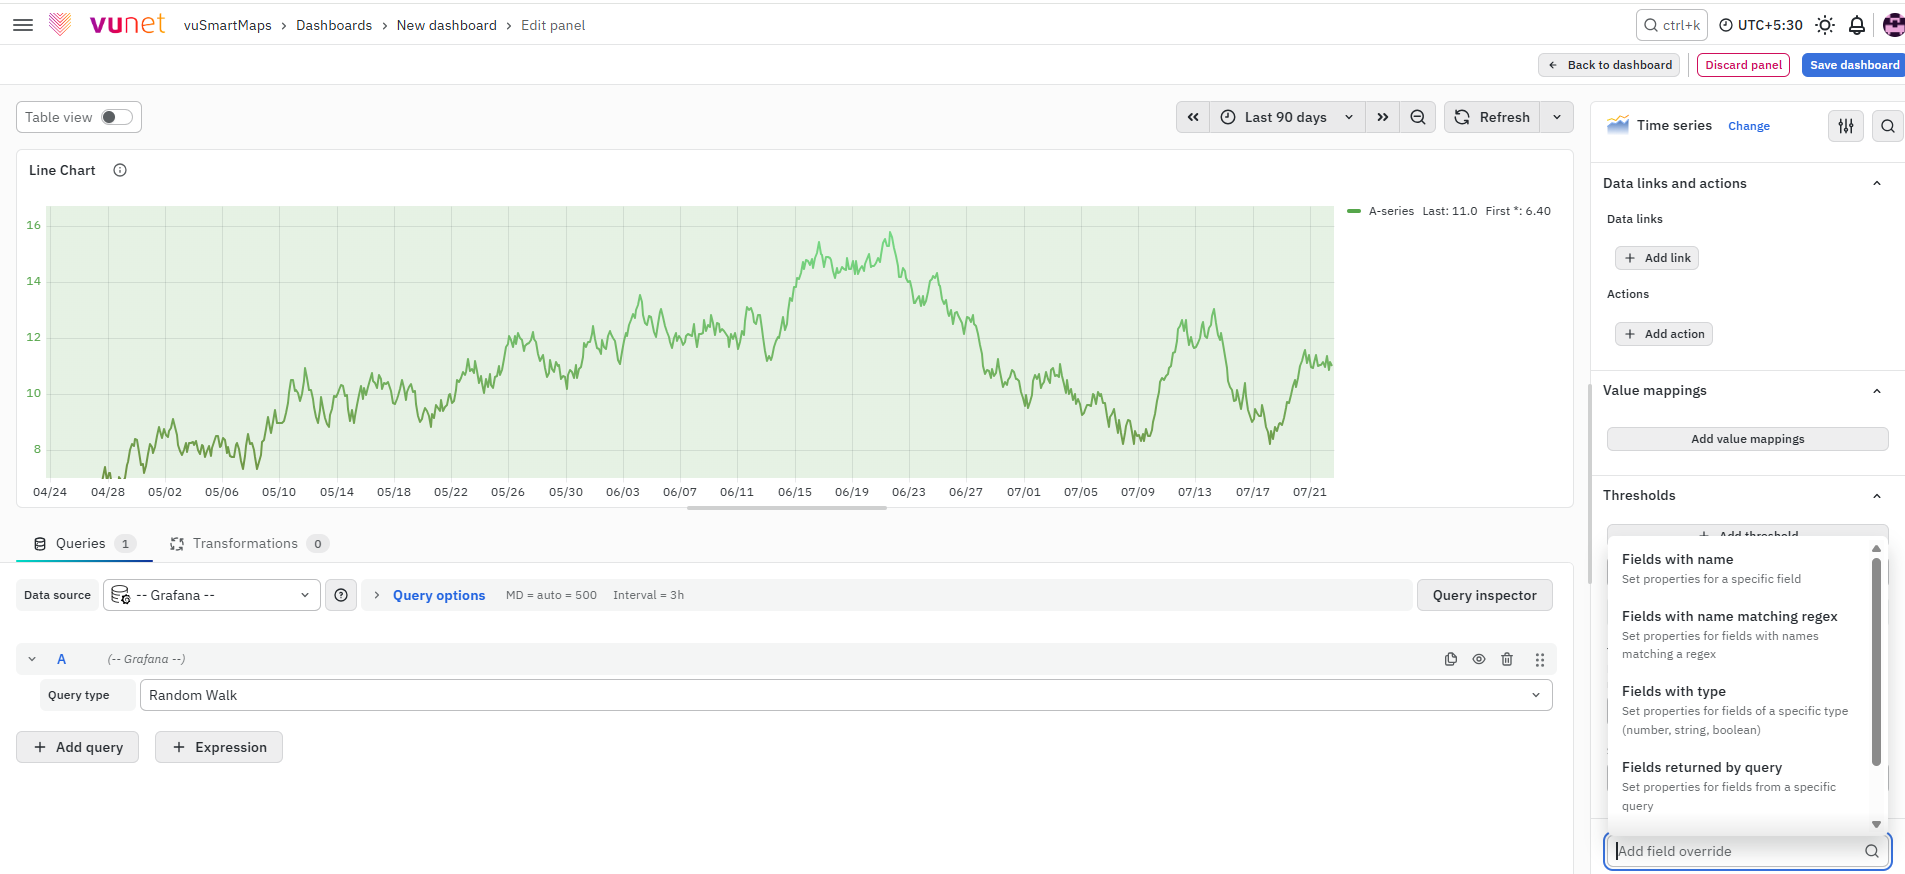This screenshot has width=1905, height=874.
Task: Open the Last 90 days time picker
Action: (1287, 117)
